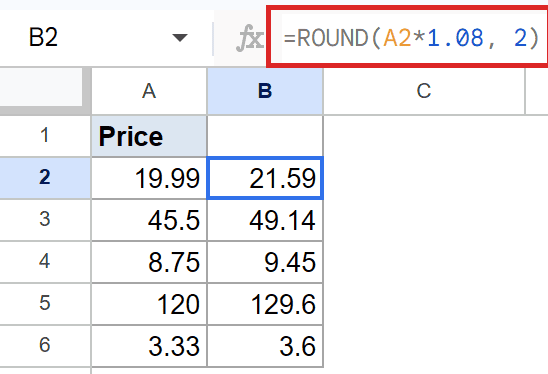548x374 pixels.
Task: Select cell containing 129.6
Action: pyautogui.click(x=265, y=304)
